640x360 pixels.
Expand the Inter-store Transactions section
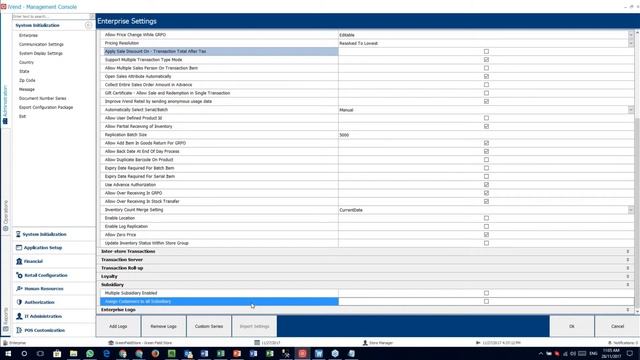tap(628, 251)
